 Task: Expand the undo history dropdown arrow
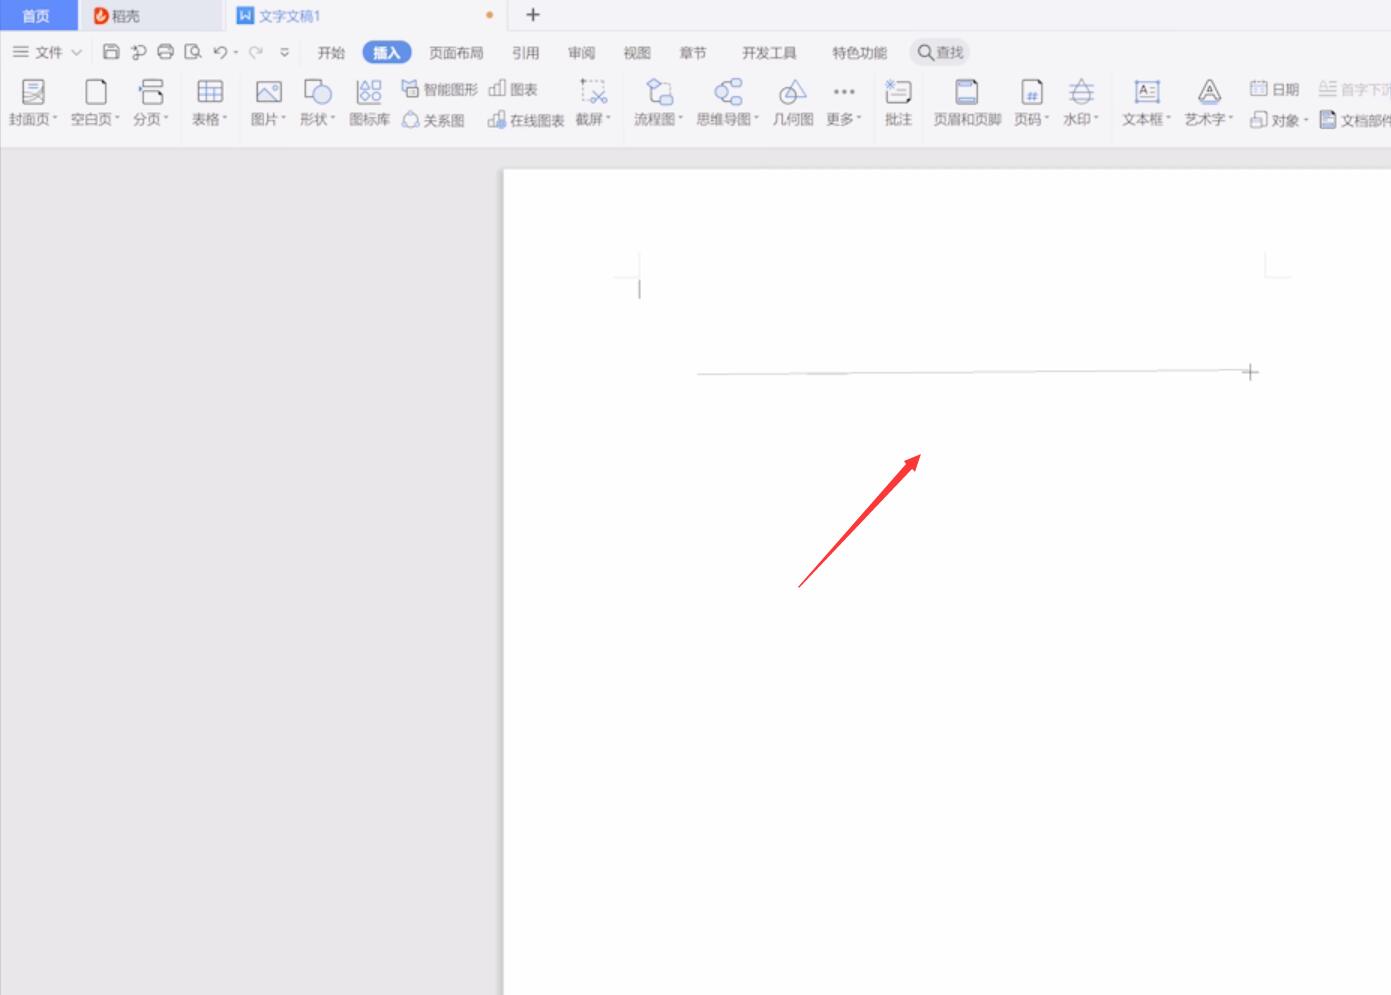point(236,52)
